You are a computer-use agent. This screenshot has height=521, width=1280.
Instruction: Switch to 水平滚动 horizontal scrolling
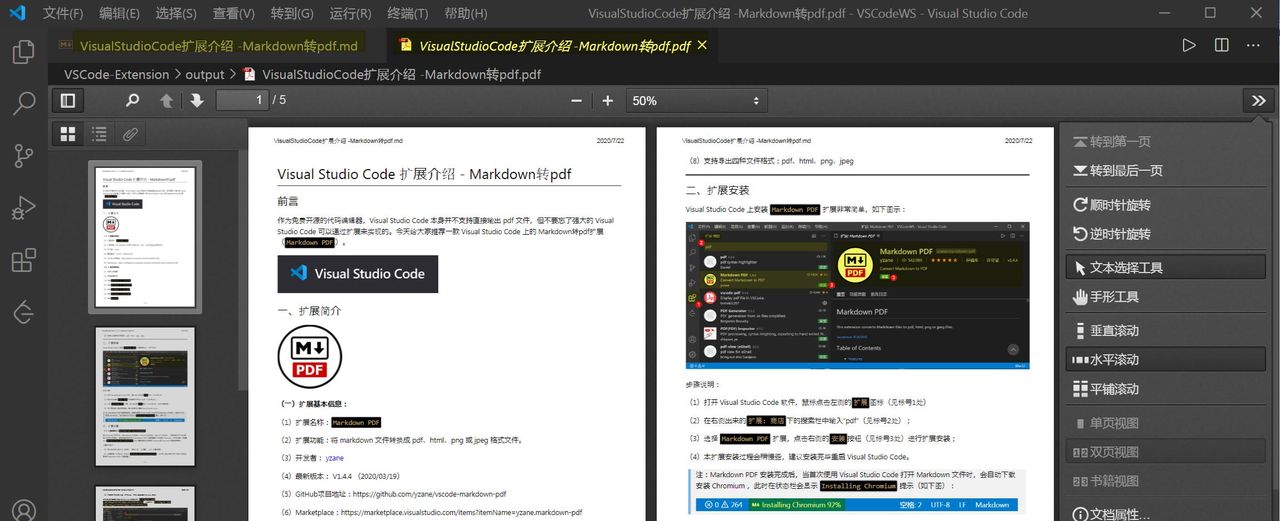[x=1167, y=359]
